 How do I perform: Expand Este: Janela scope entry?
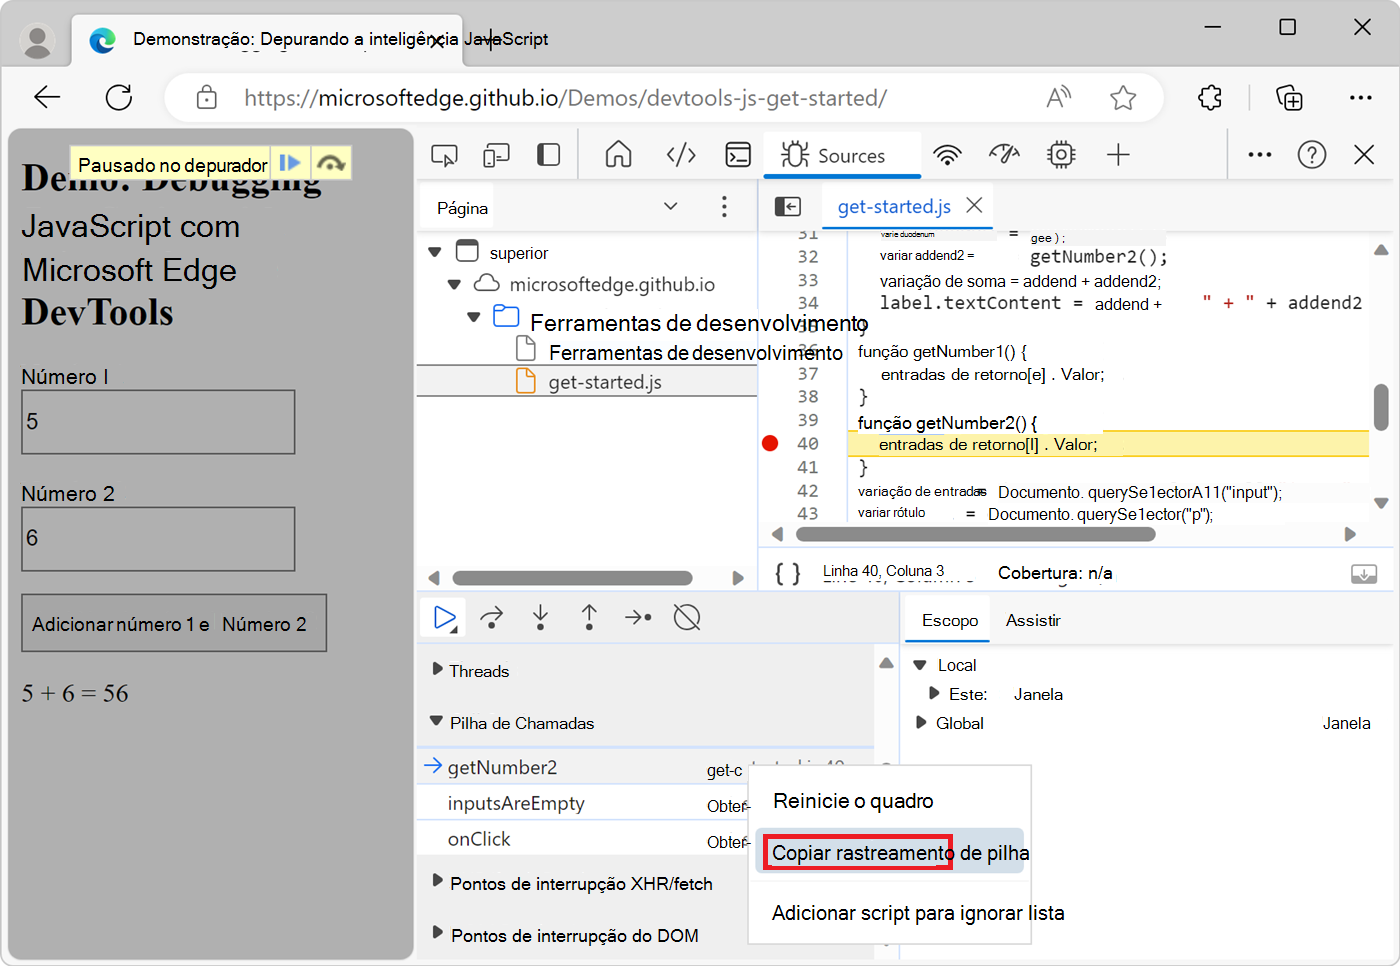click(x=934, y=693)
